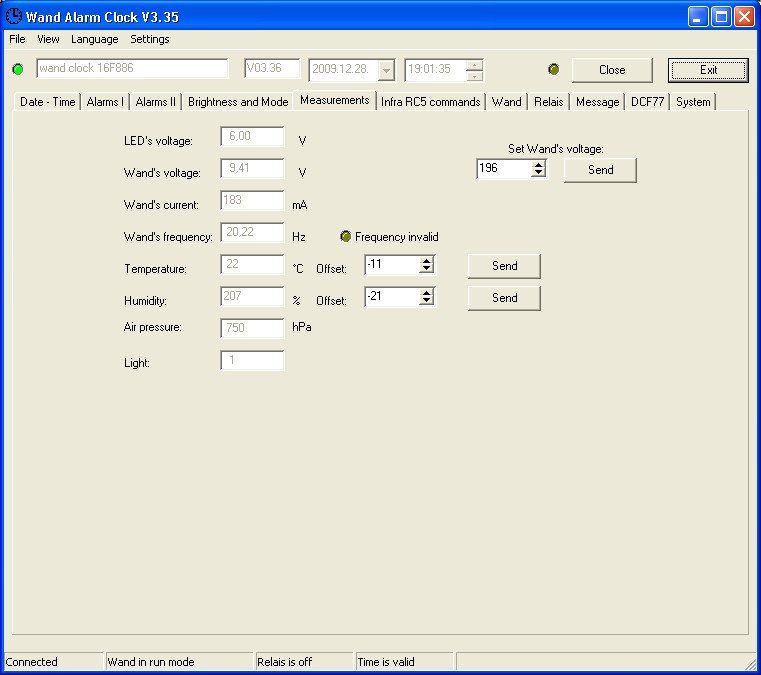Click the Connected status bar entry
Viewport: 761px width, 675px height.
[x=53, y=661]
